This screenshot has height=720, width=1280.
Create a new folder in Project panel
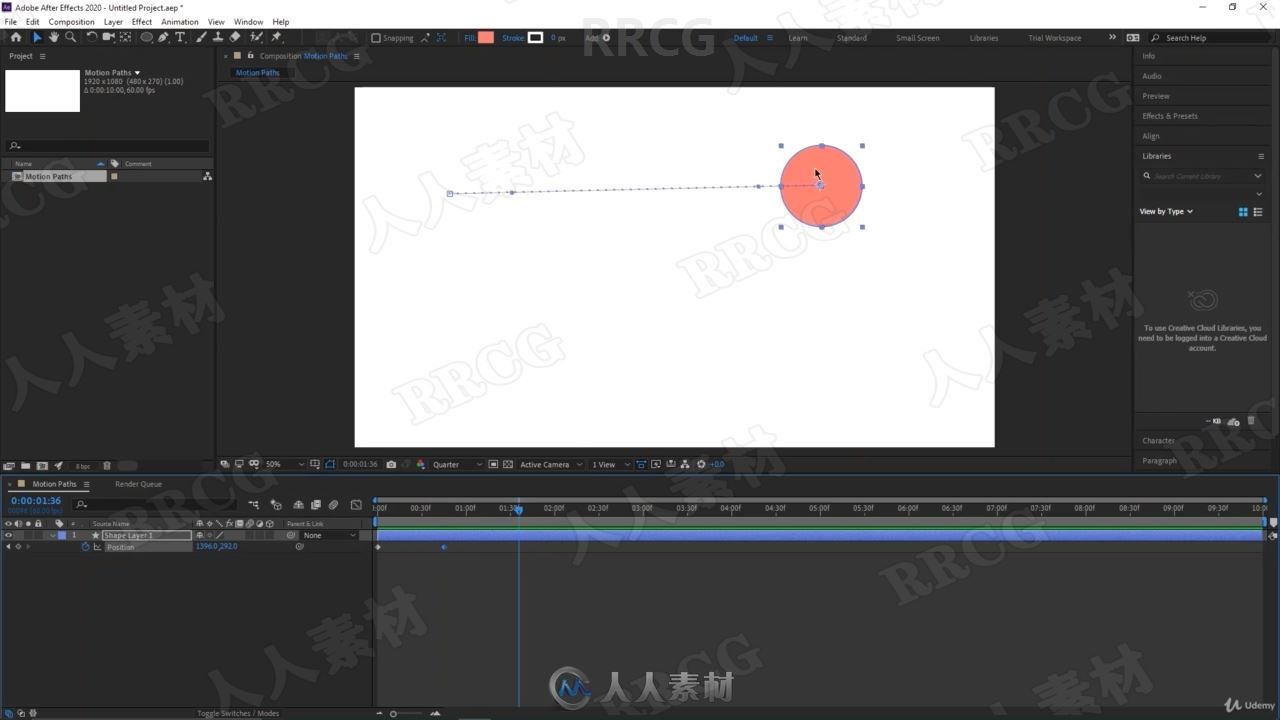point(26,465)
